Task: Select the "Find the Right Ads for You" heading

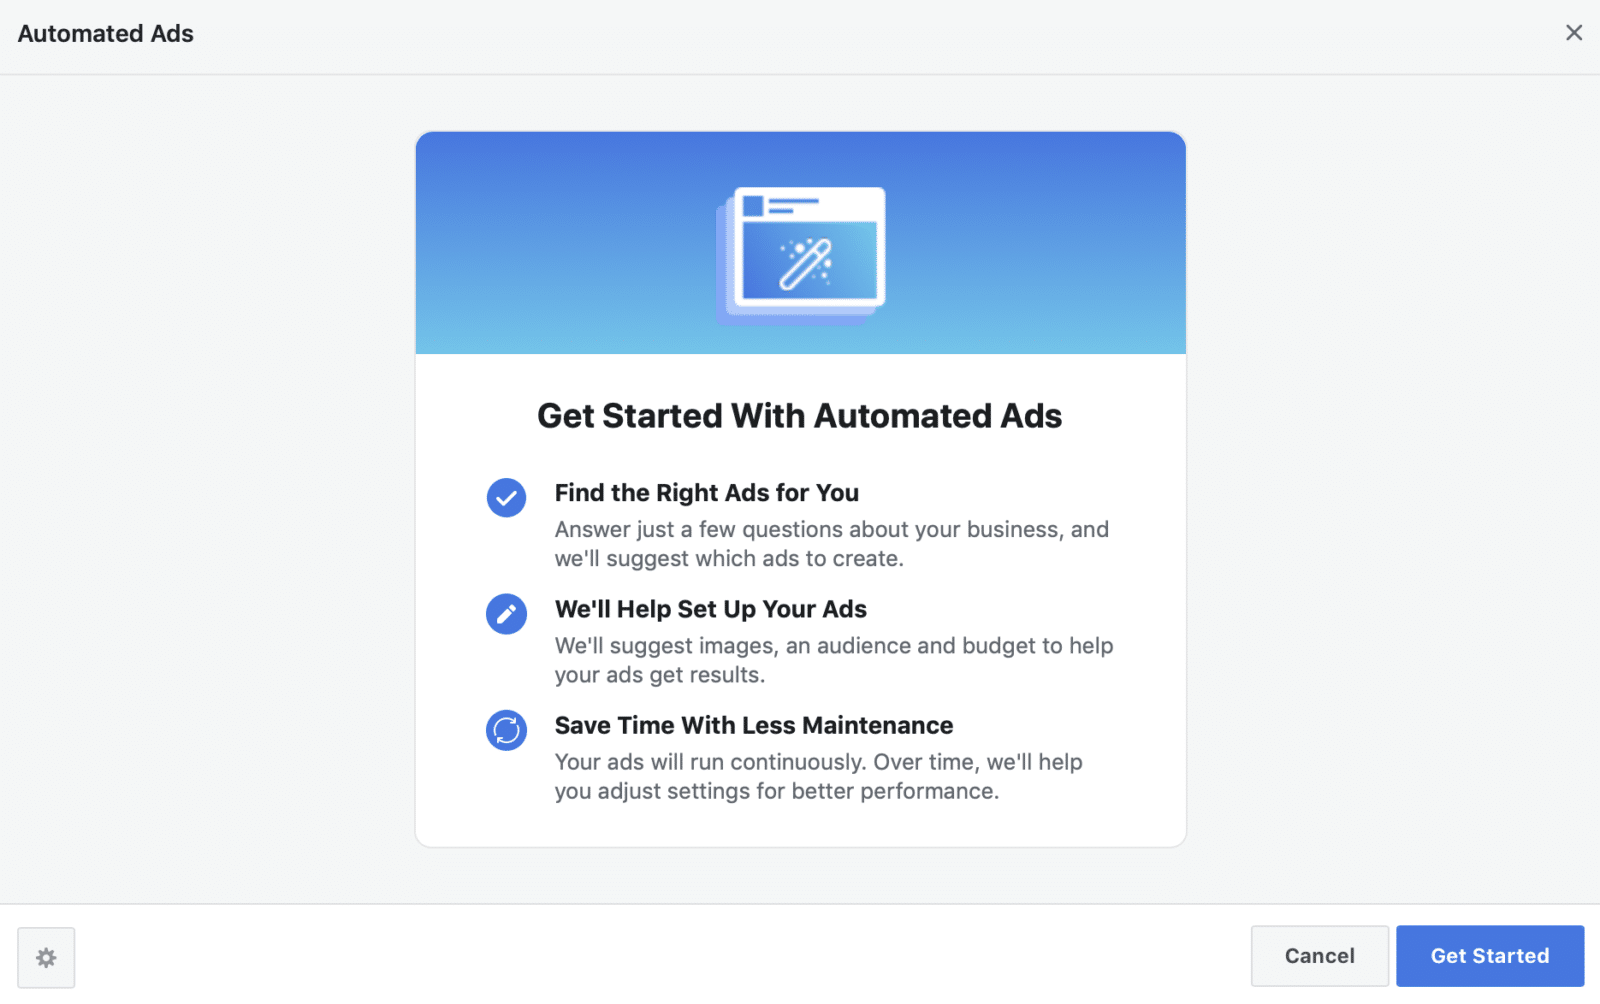Action: click(x=706, y=493)
